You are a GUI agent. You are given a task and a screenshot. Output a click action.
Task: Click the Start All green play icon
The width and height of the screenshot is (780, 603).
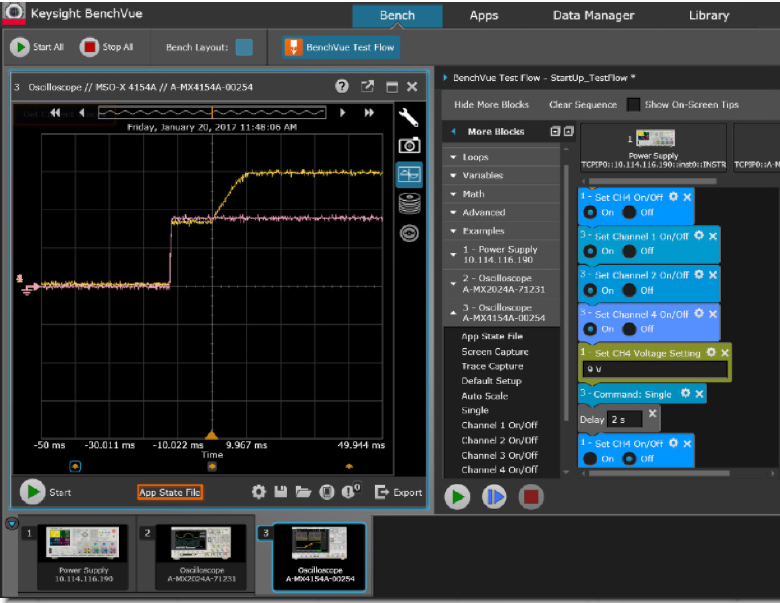[x=20, y=47]
